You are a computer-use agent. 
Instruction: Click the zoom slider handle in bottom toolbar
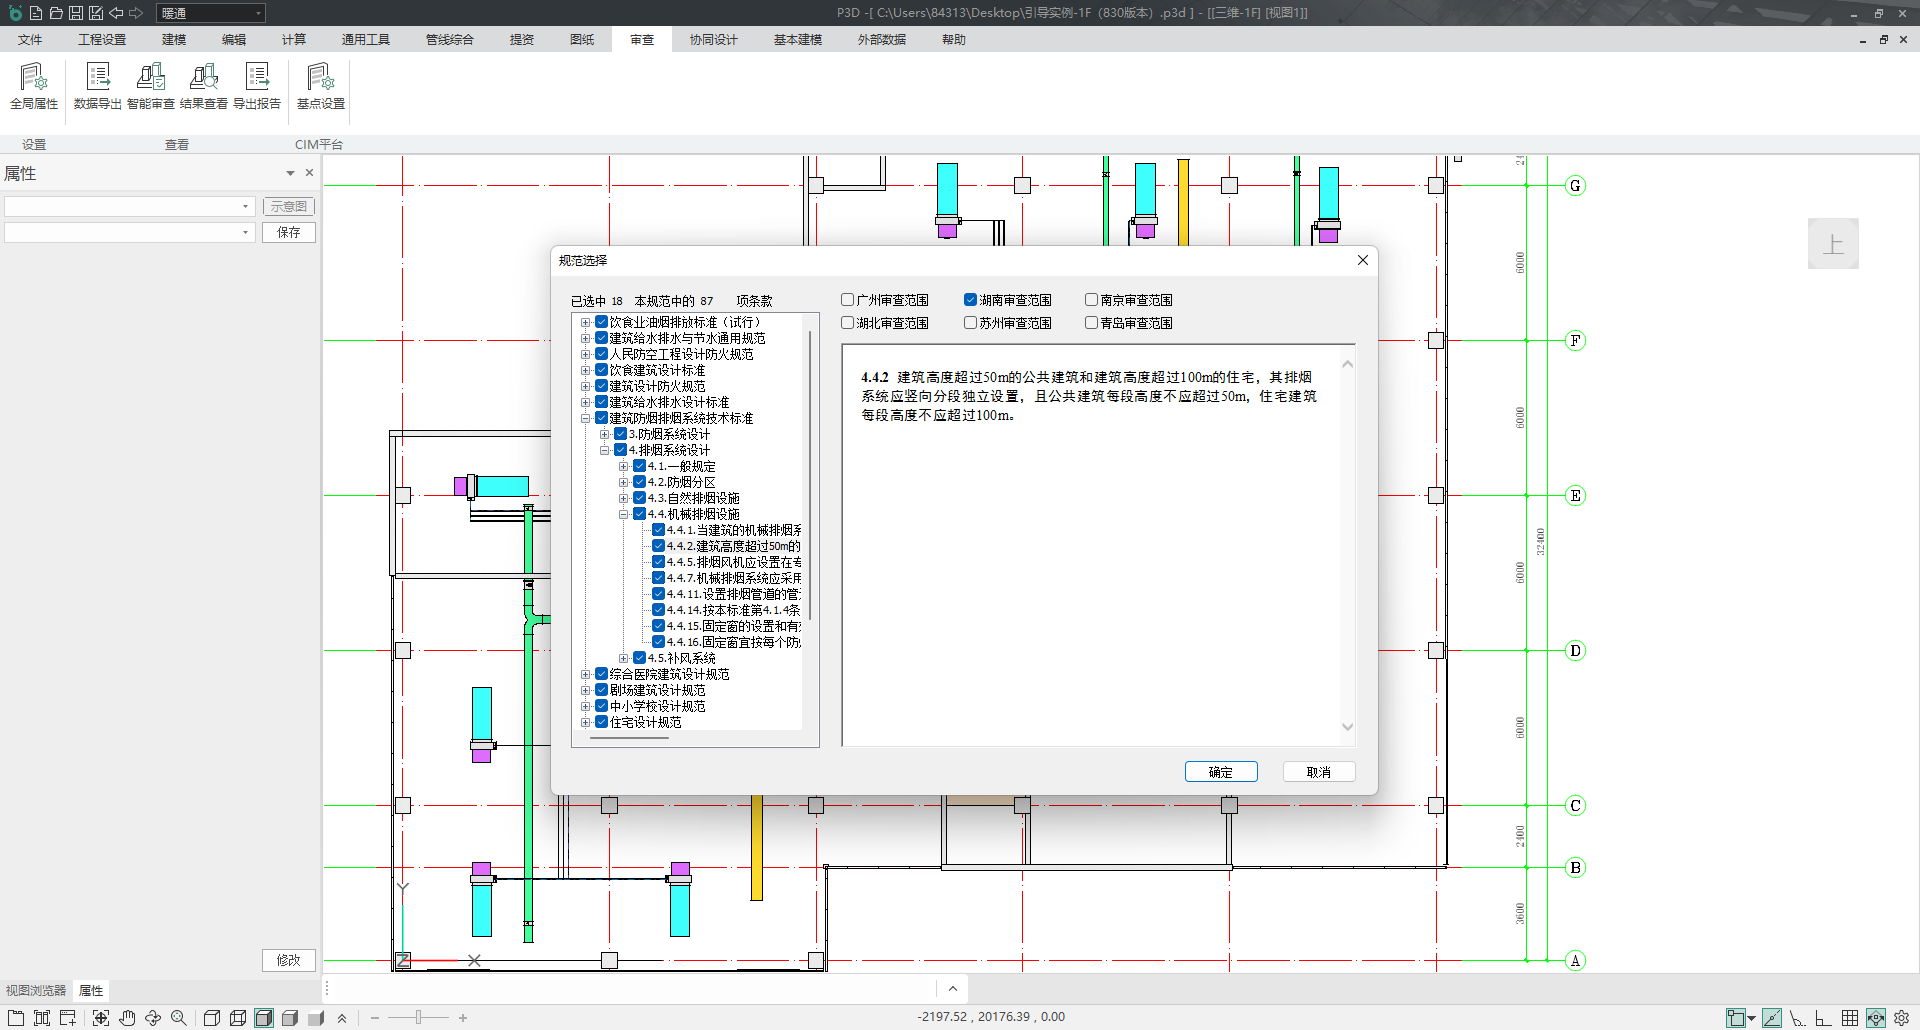(418, 1018)
